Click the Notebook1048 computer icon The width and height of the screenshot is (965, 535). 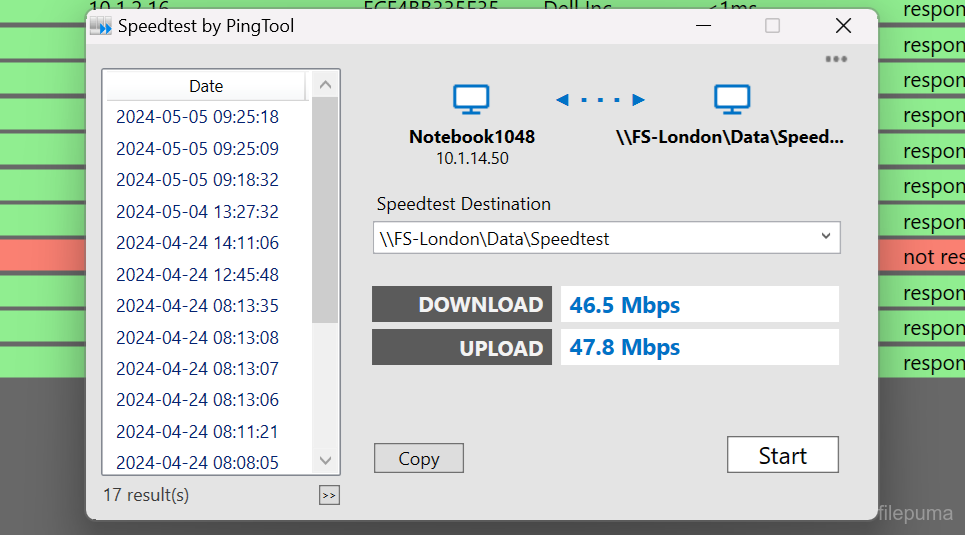click(x=471, y=99)
